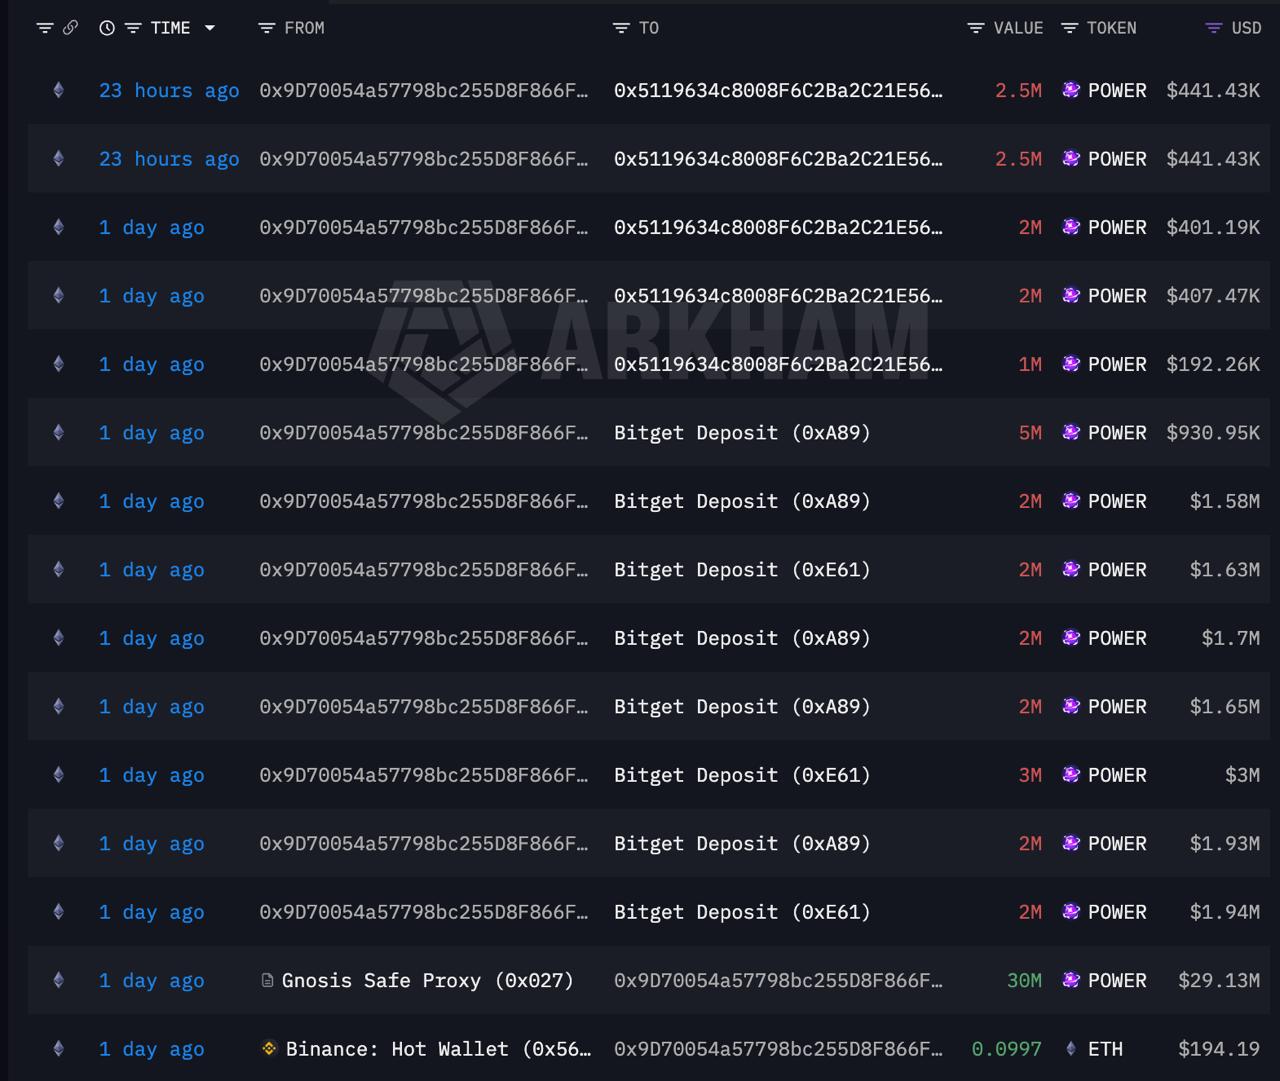Click the POWER token name in $407.47K row
The width and height of the screenshot is (1280, 1081).
(1117, 296)
